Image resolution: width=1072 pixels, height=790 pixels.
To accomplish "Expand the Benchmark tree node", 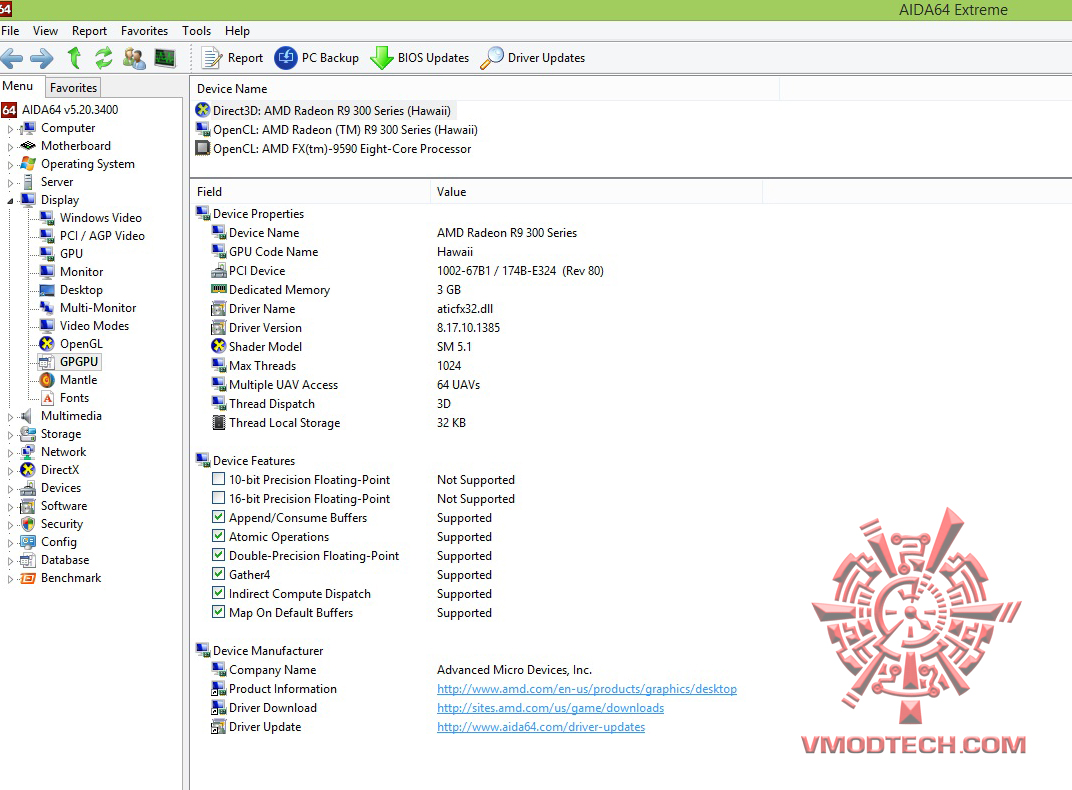I will (x=10, y=579).
